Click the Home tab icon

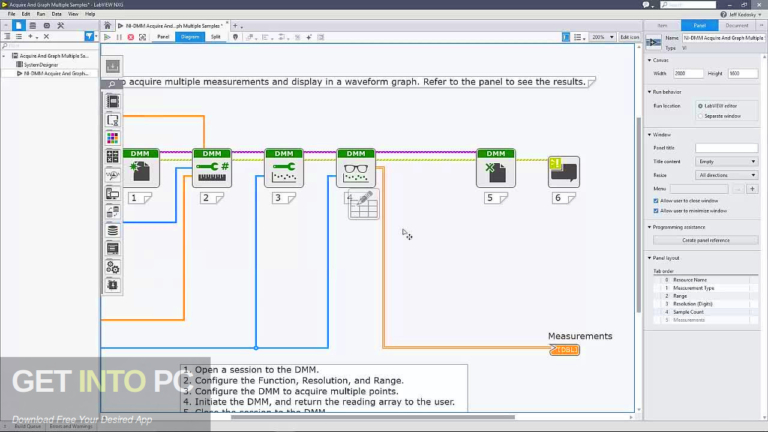(107, 25)
